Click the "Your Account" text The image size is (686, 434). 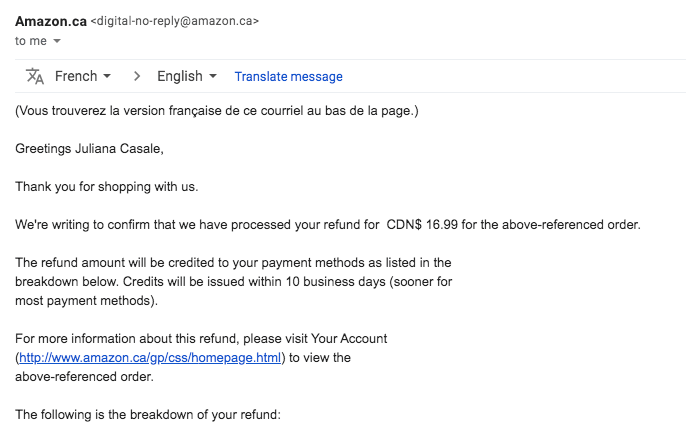[x=349, y=339]
